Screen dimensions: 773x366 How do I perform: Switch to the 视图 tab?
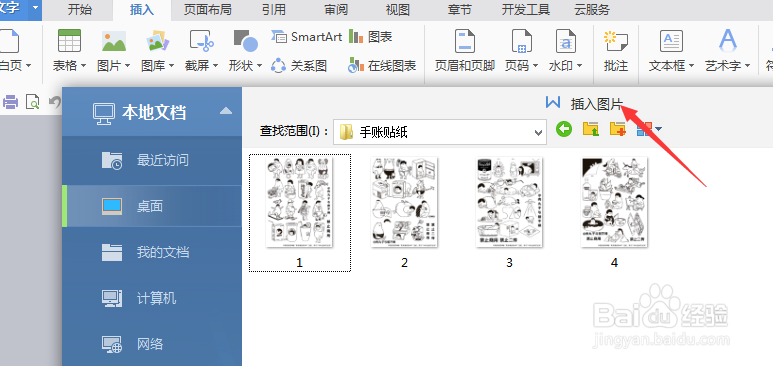tap(398, 9)
